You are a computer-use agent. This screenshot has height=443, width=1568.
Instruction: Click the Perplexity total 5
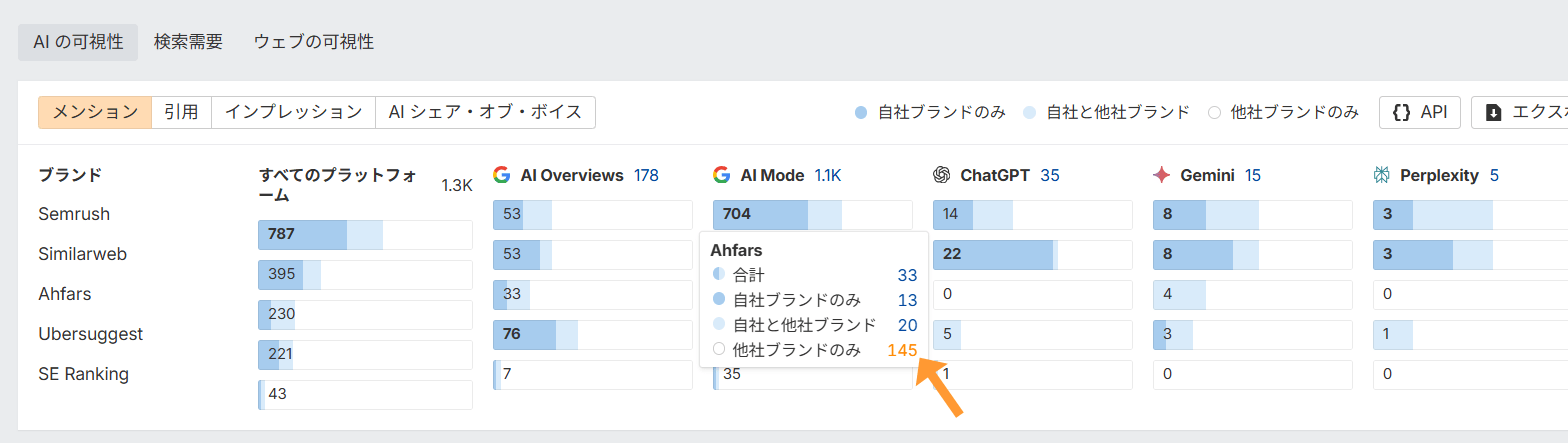(1494, 175)
